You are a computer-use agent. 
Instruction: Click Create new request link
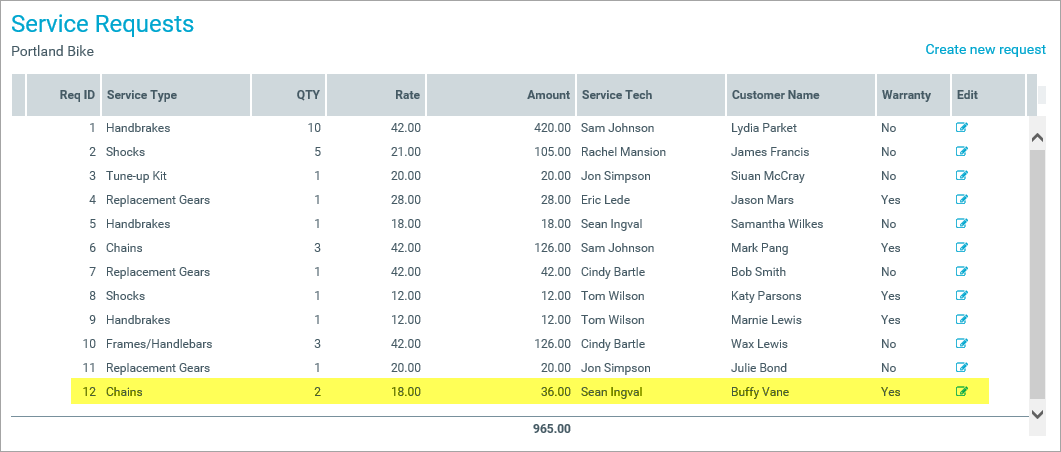click(x=985, y=49)
